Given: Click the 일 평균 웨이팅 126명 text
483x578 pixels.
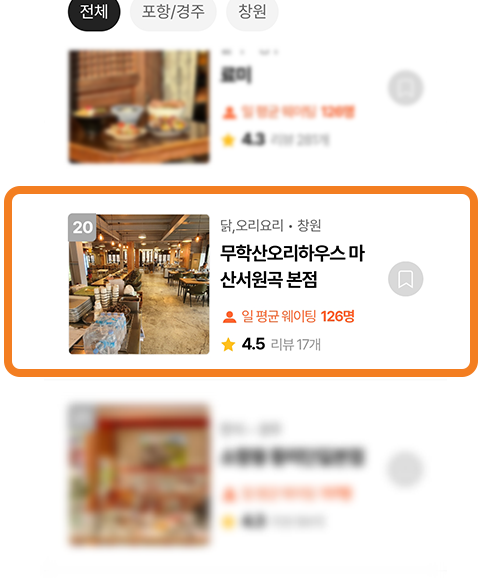Looking at the screenshot, I should pos(298,316).
